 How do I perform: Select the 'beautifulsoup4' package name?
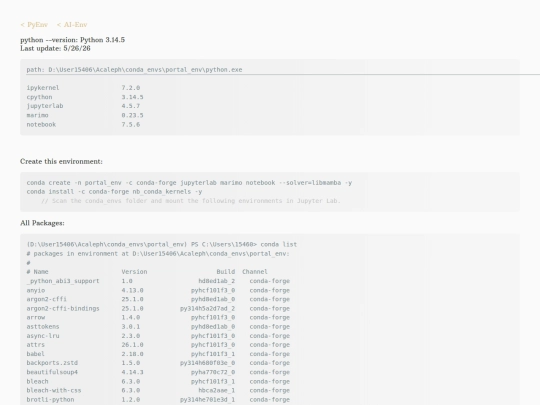[x=52, y=372]
